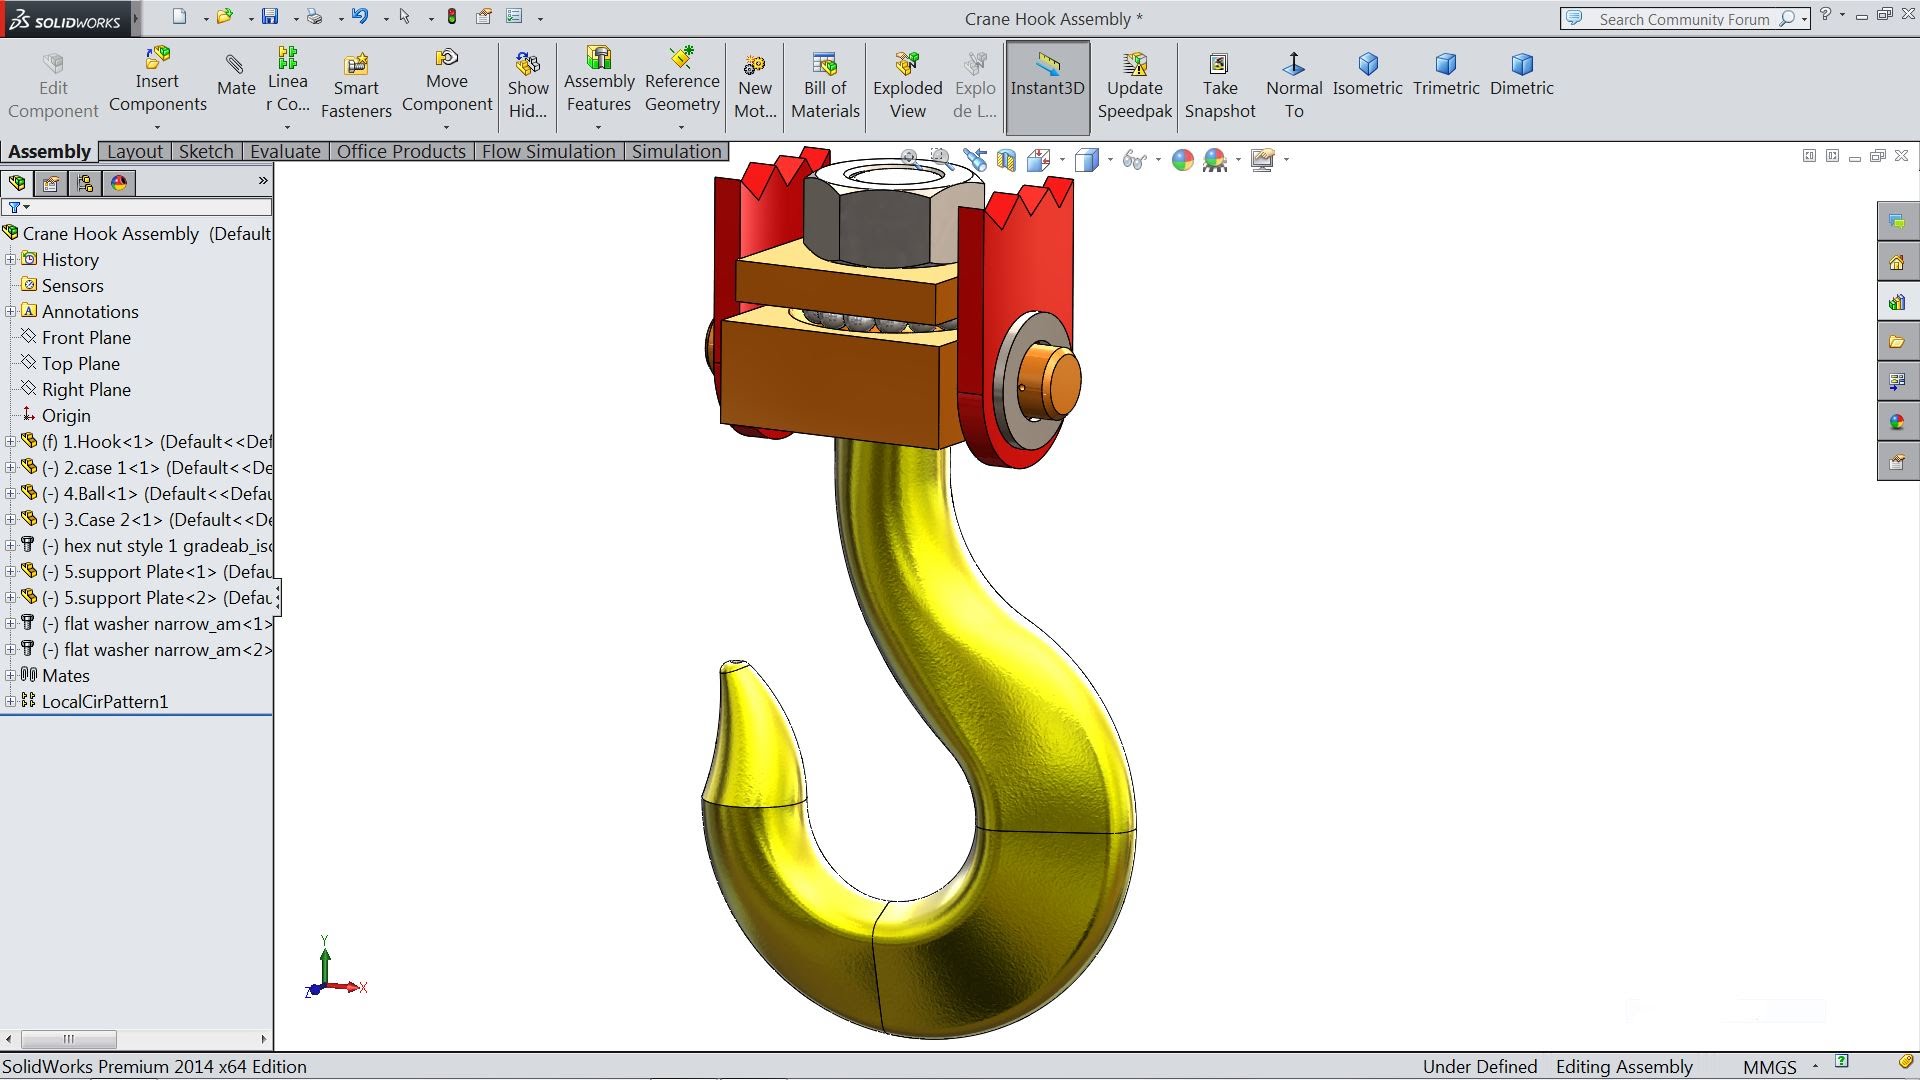Image resolution: width=1920 pixels, height=1080 pixels.
Task: Expand 1.Hook<1> component node
Action: pos(10,441)
